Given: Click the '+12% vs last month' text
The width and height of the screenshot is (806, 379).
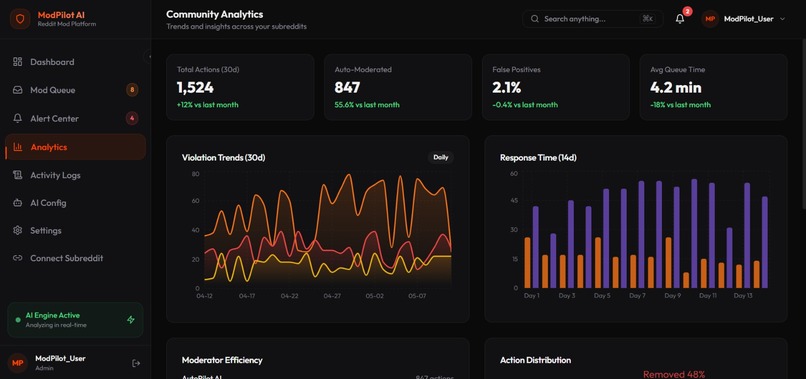Looking at the screenshot, I should 208,105.
